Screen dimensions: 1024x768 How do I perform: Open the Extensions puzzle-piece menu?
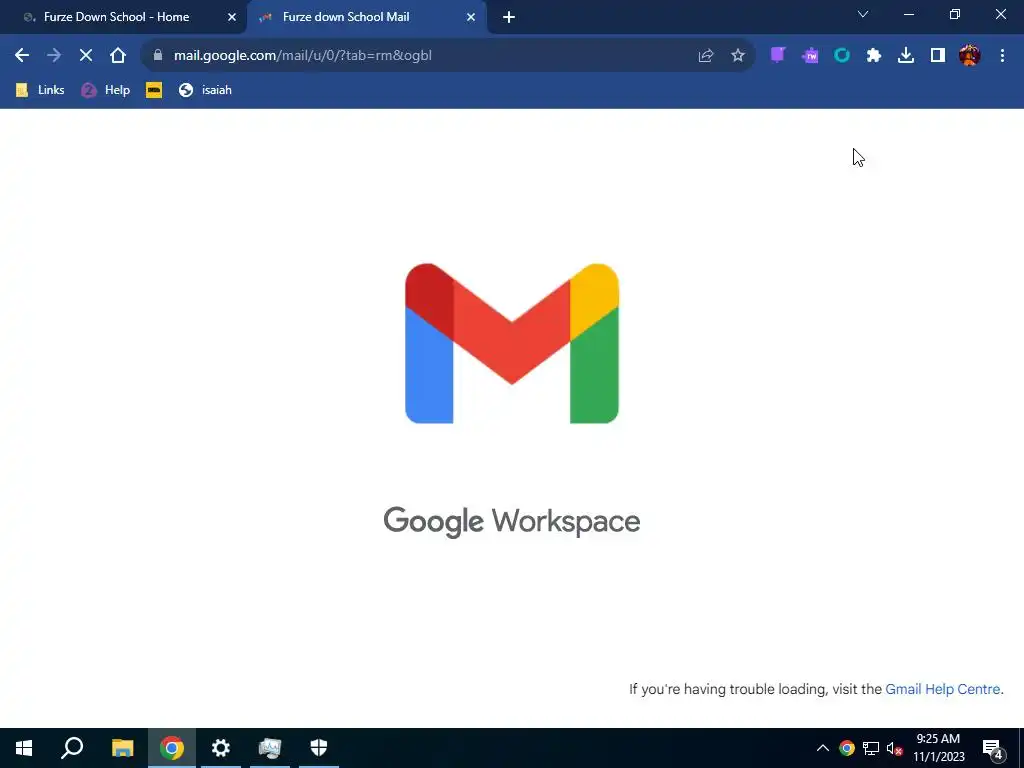tap(874, 56)
